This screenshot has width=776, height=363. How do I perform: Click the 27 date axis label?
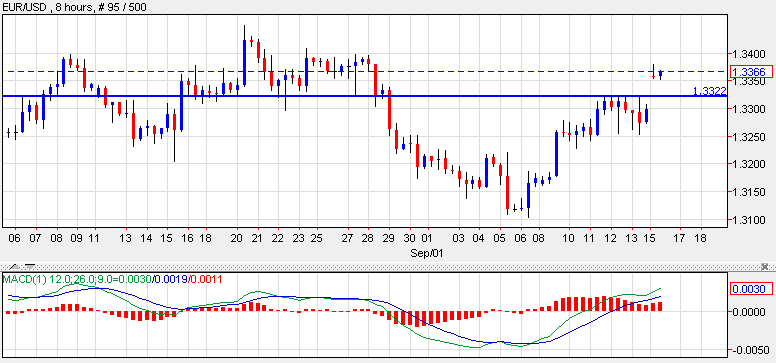tap(348, 238)
